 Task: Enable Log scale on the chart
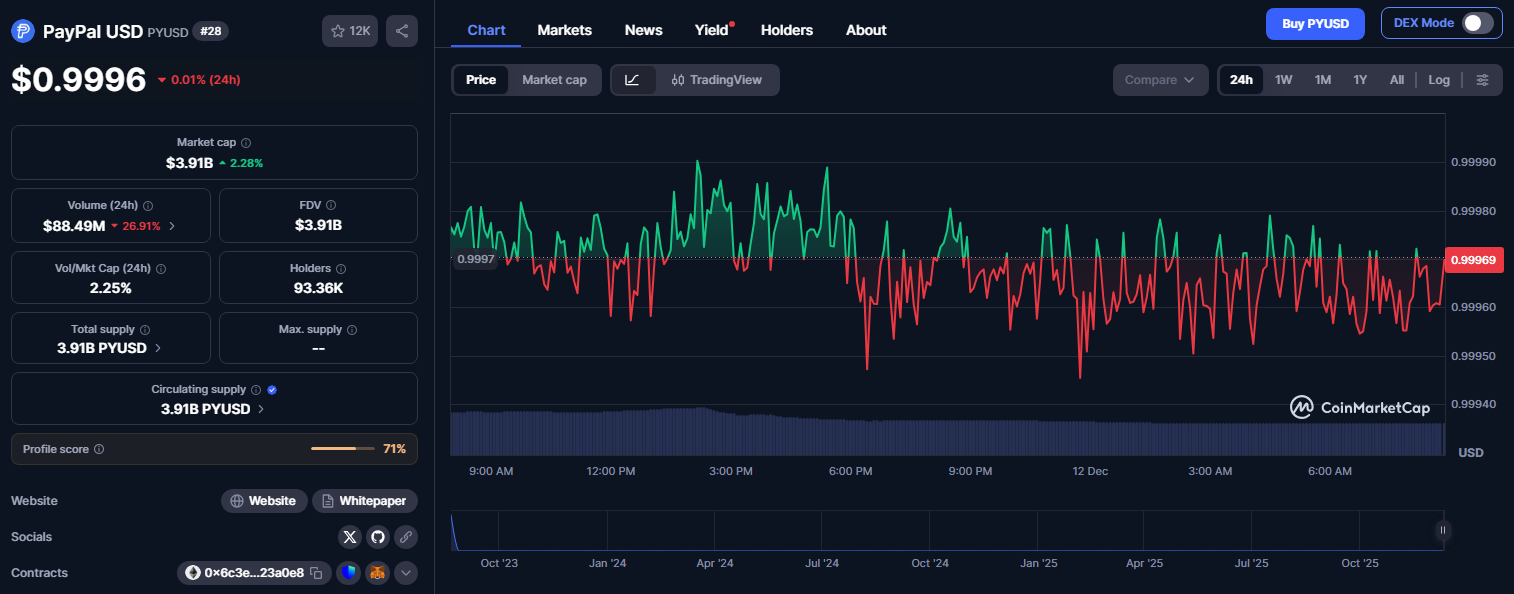click(1438, 80)
